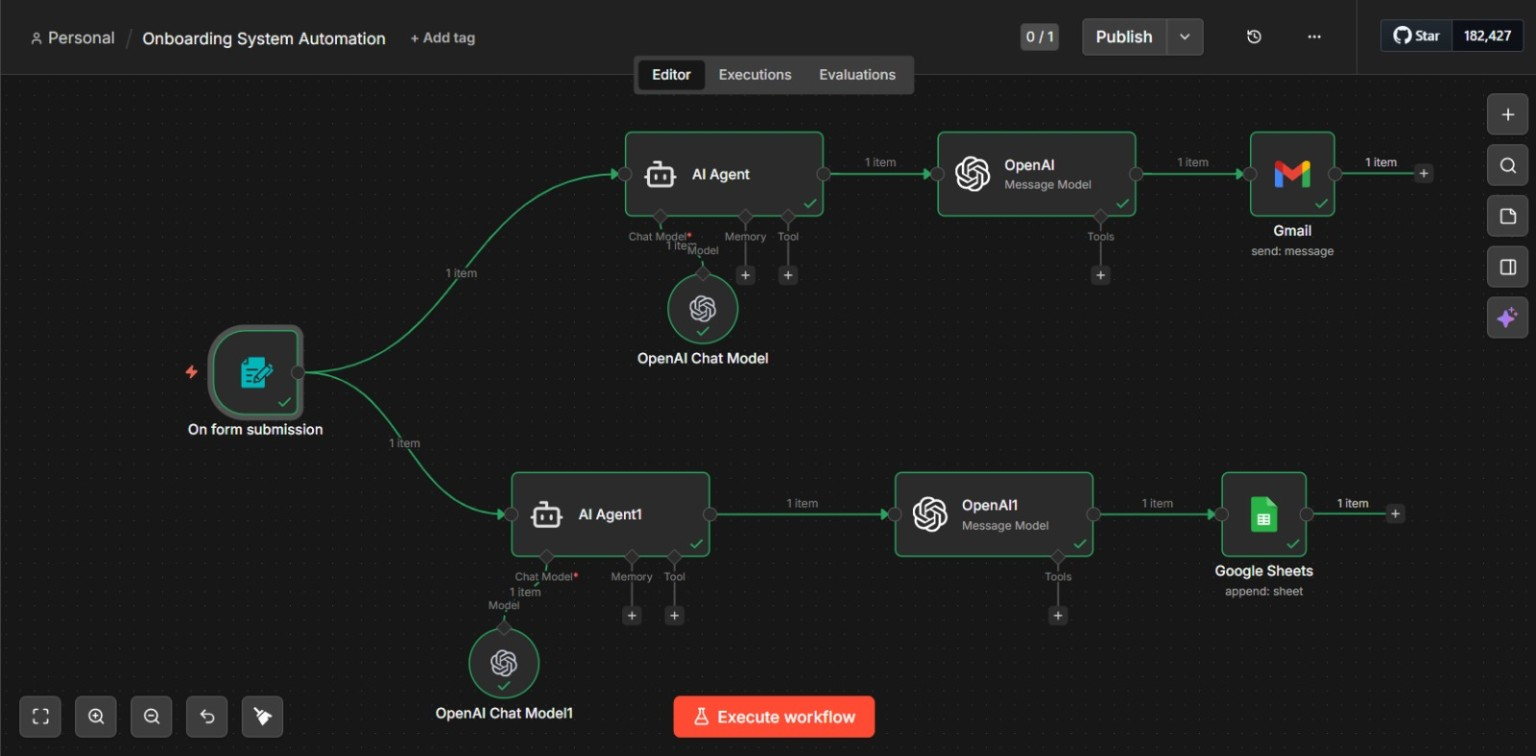
Task: Click the 0 / 1 counter badge
Action: click(x=1039, y=37)
